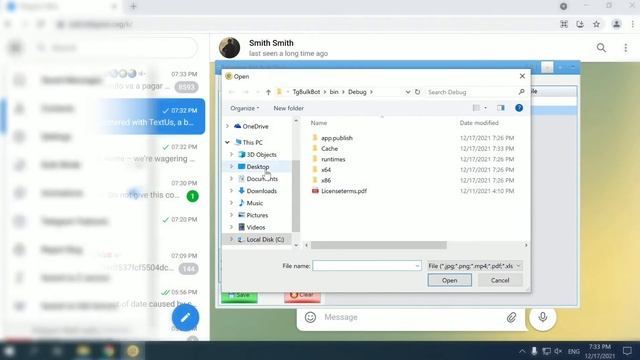The image size is (640, 360).
Task: Open the taskbar notification center
Action: coord(627,351)
